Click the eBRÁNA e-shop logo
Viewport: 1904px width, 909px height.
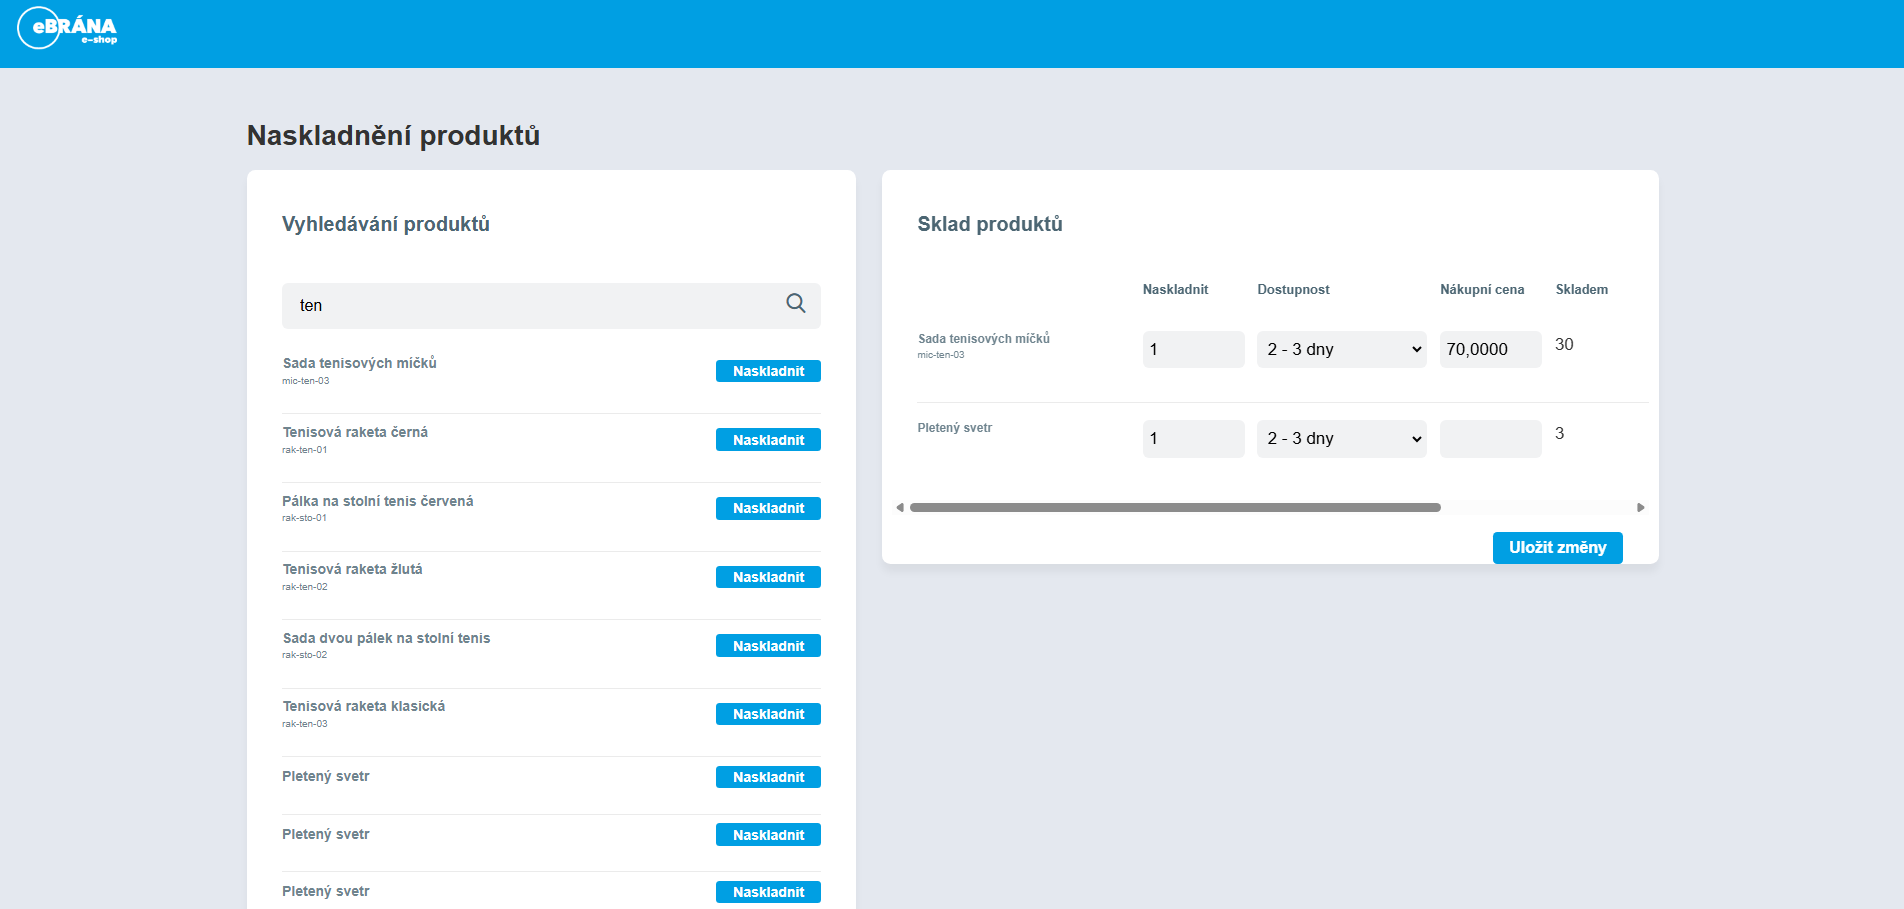point(68,28)
